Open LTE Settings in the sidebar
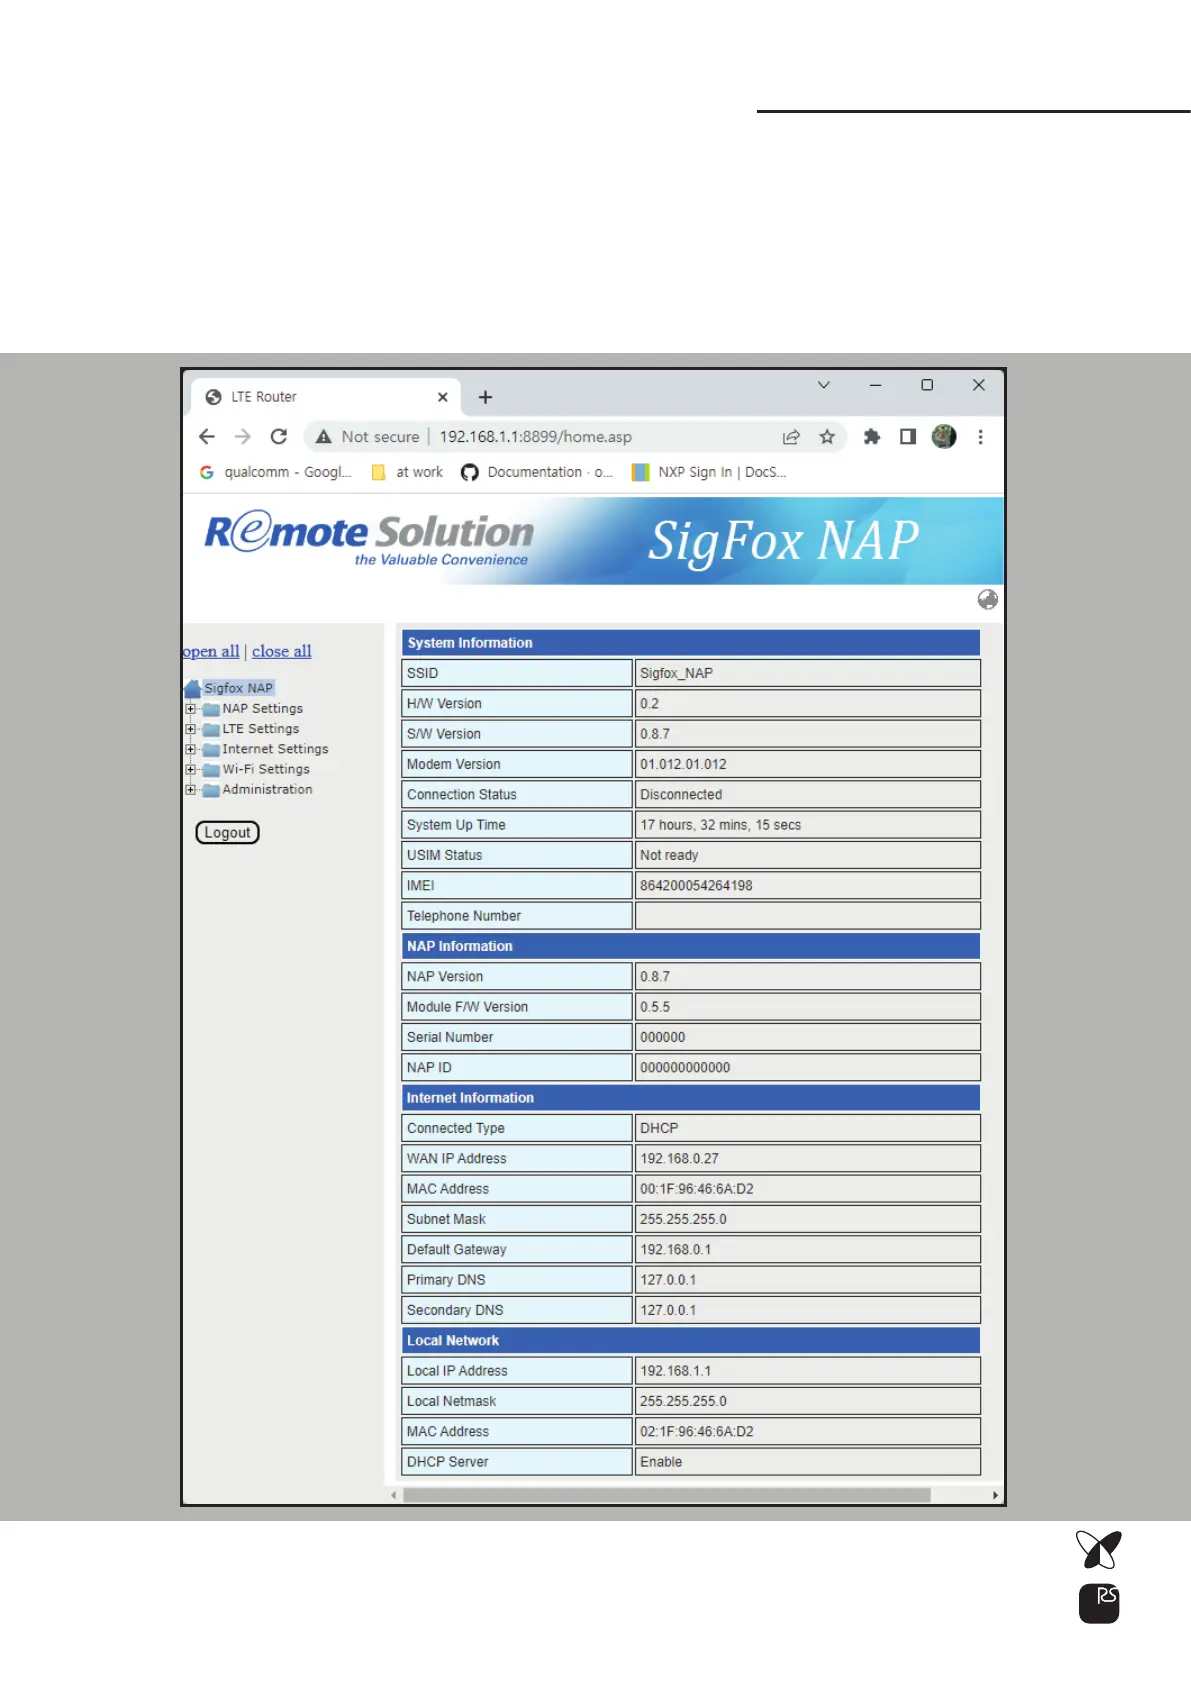1191x1684 pixels. [260, 729]
